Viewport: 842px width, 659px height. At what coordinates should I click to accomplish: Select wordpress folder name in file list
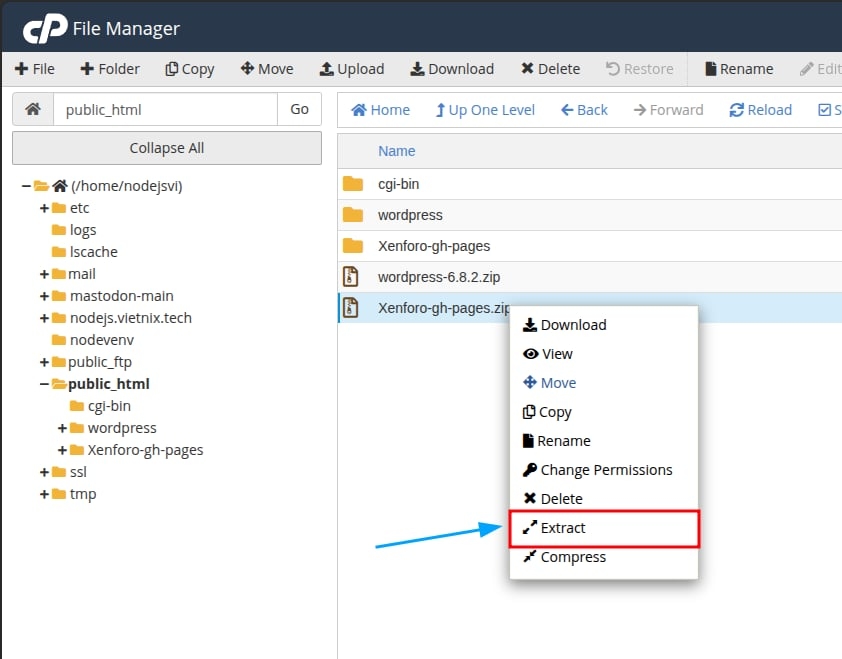click(x=410, y=215)
